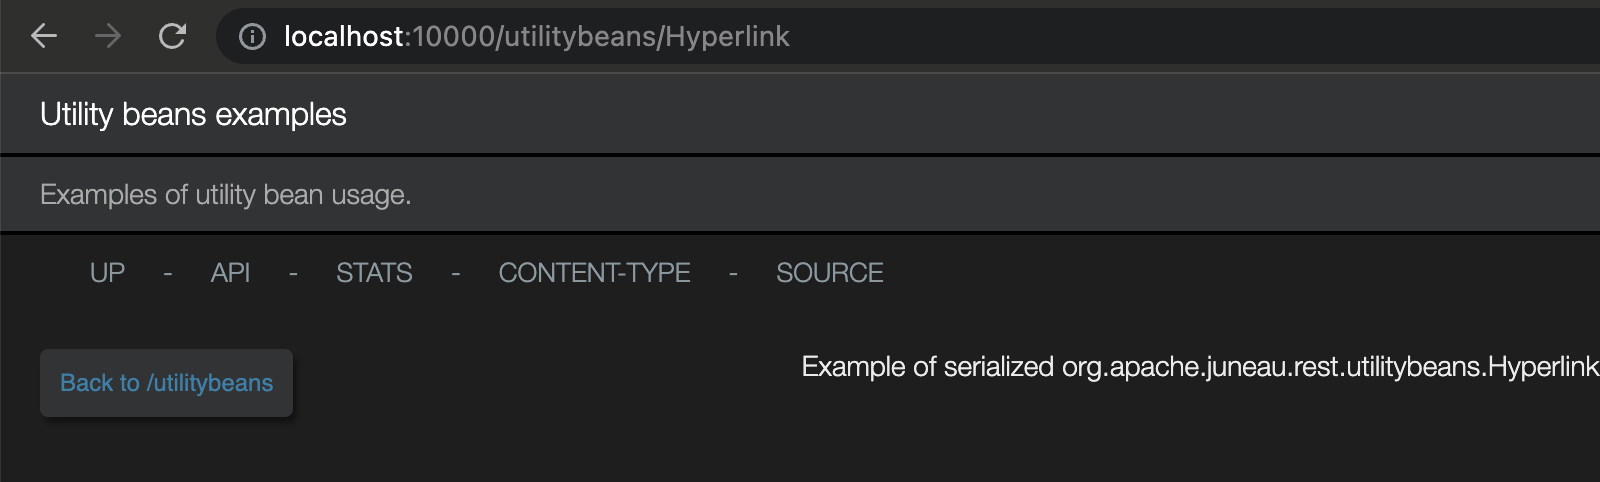Screen dimensions: 1600x482
Task: Open the SOURCE navigation link
Action: tap(829, 273)
